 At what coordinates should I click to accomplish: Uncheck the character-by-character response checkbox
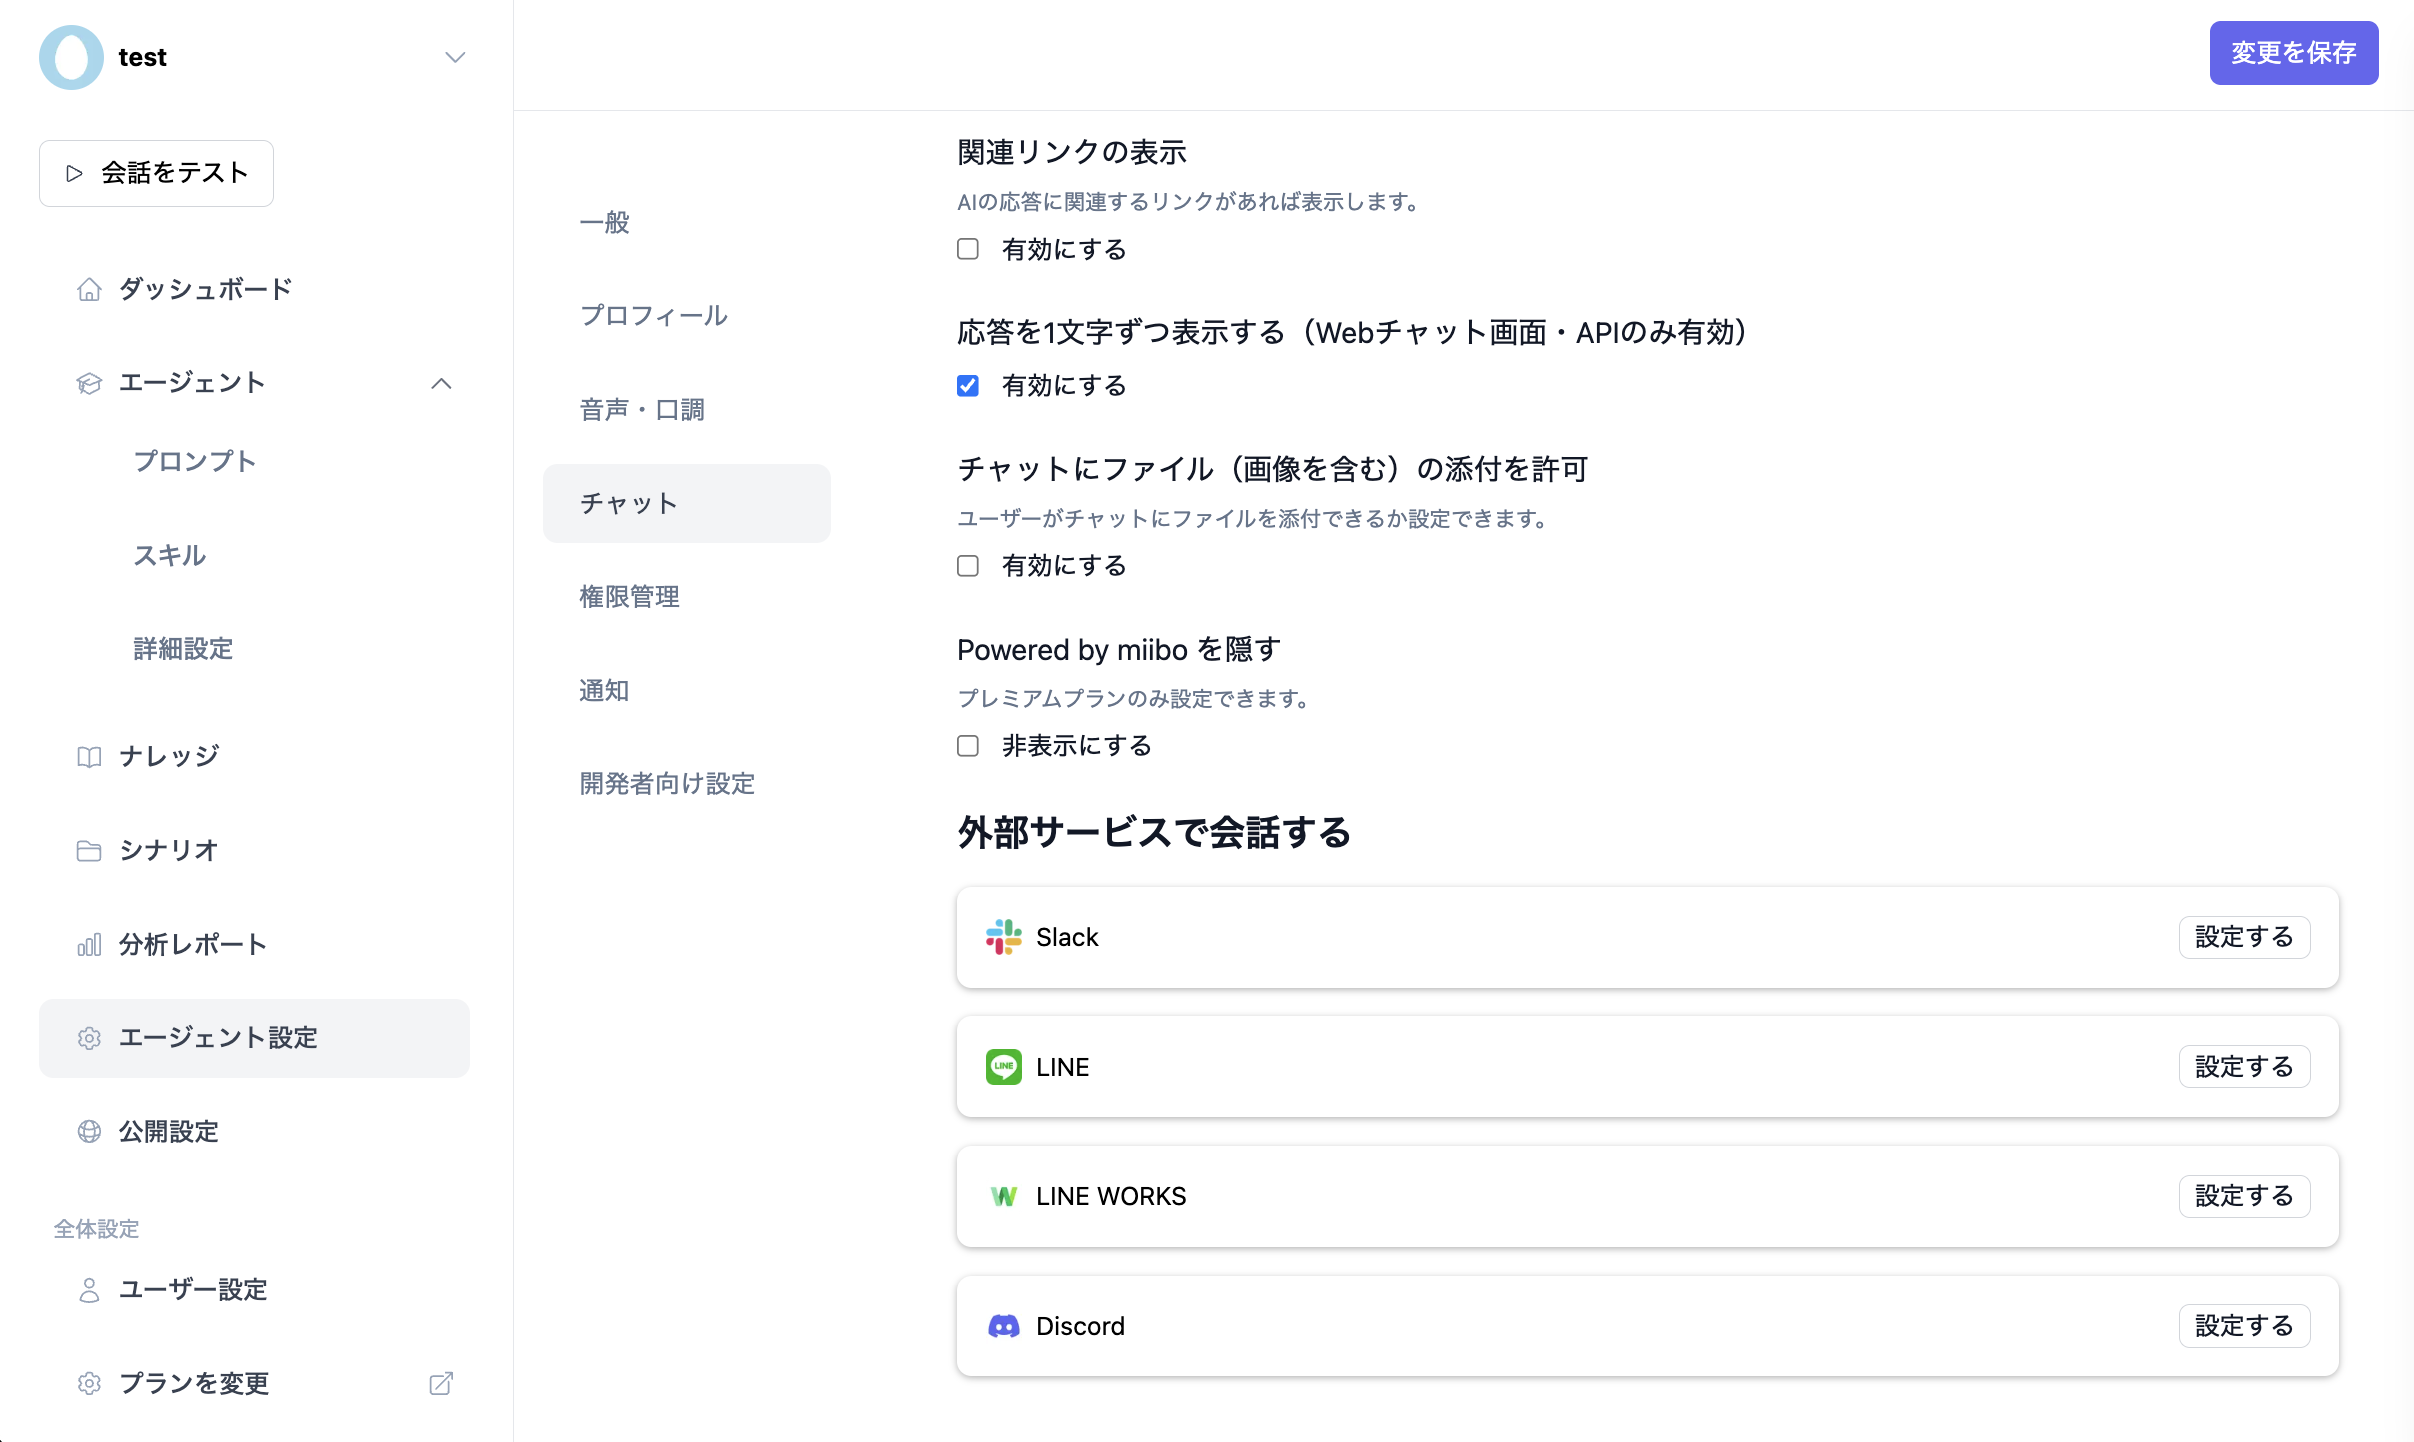pos(967,386)
